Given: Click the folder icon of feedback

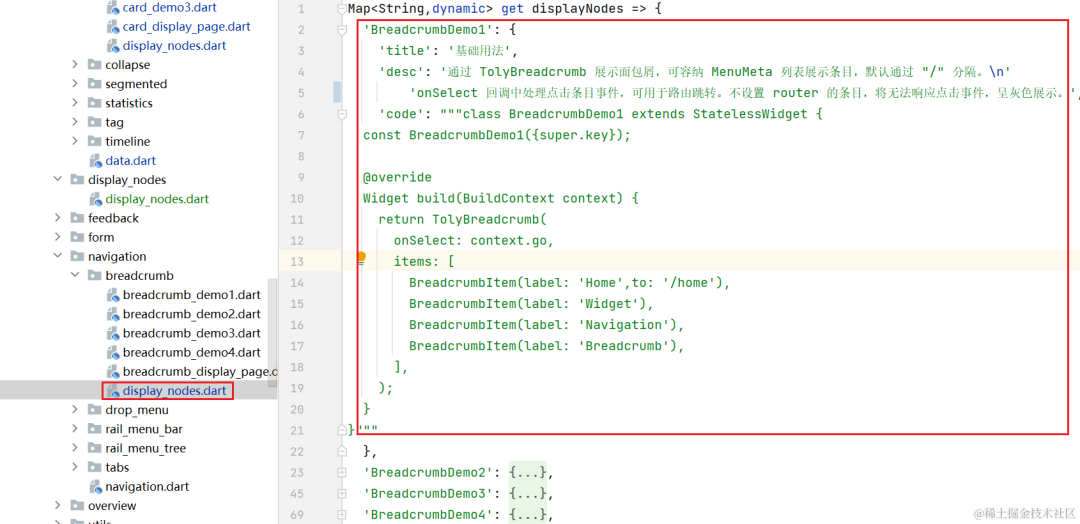Looking at the screenshot, I should (76, 218).
